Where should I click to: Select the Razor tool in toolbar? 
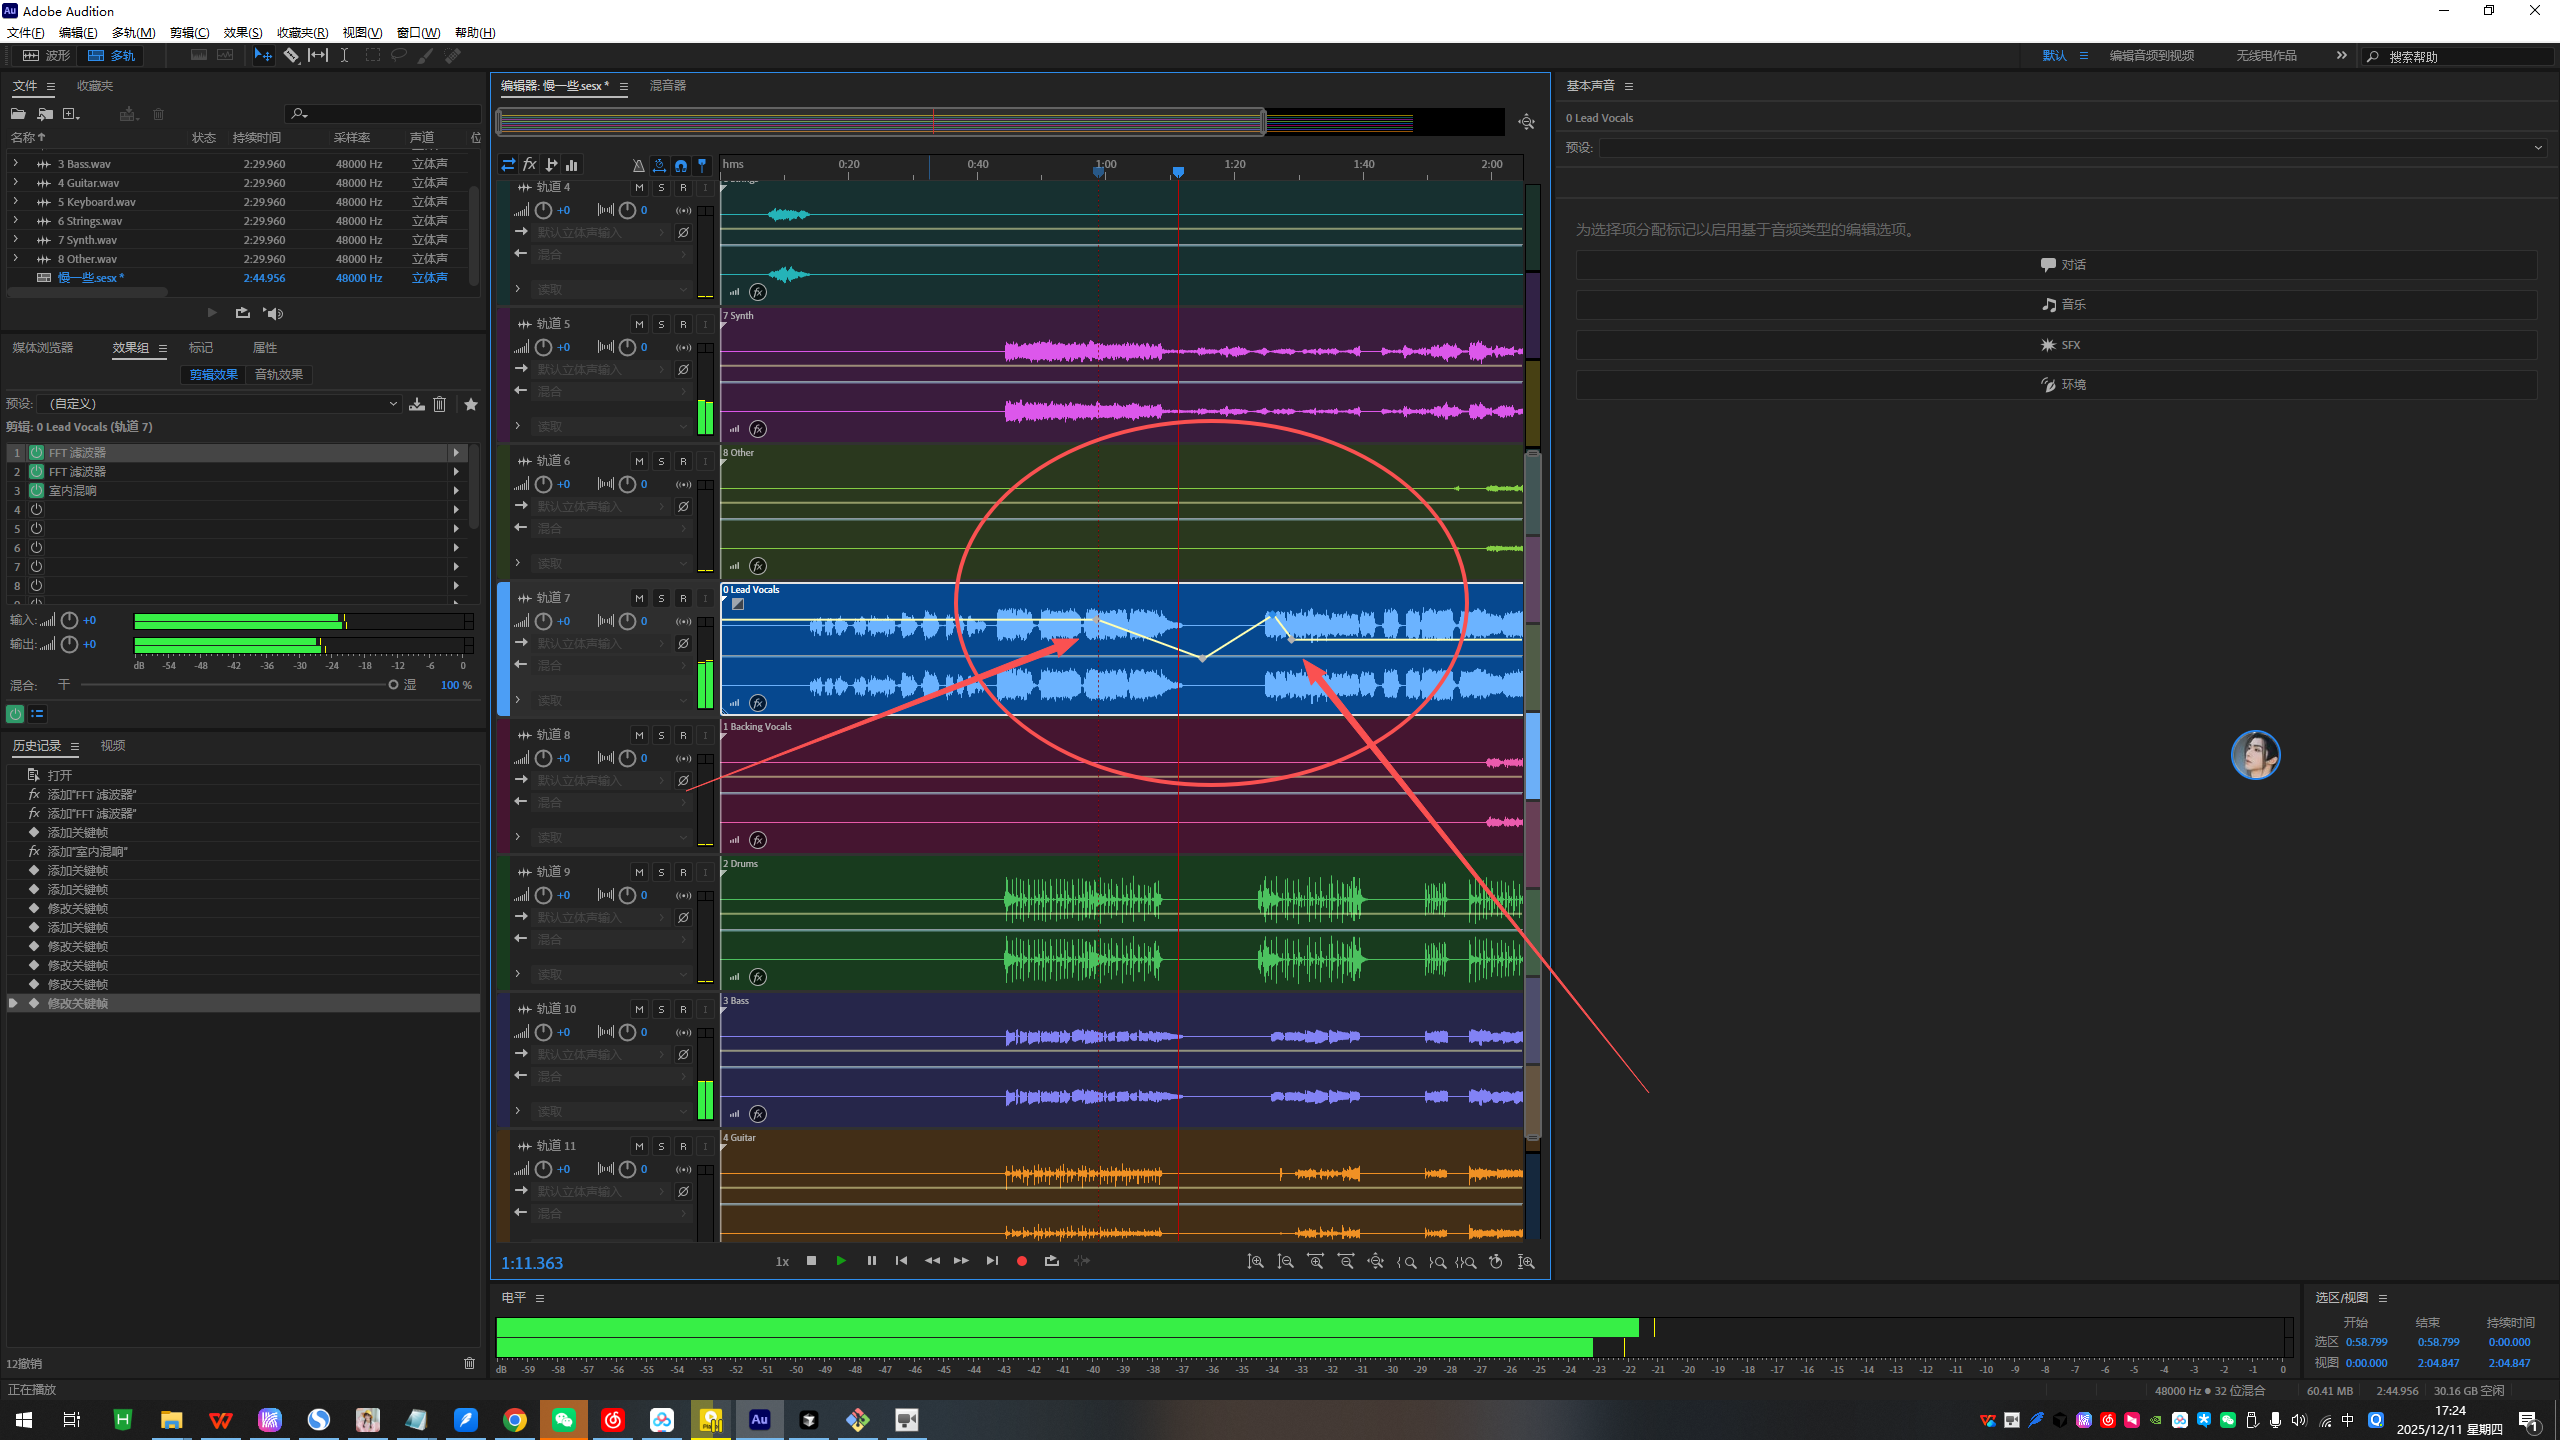pyautogui.click(x=291, y=56)
